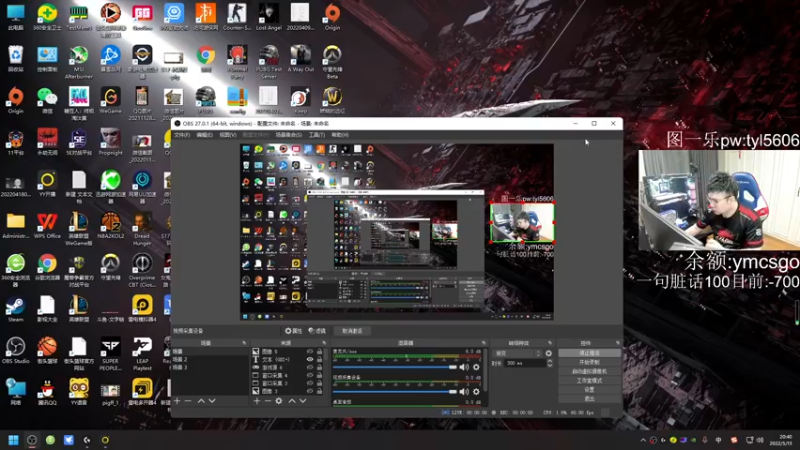The height and width of the screenshot is (450, 800).
Task: Adjust the 时长 300 ms duration stepper
Action: (549, 363)
